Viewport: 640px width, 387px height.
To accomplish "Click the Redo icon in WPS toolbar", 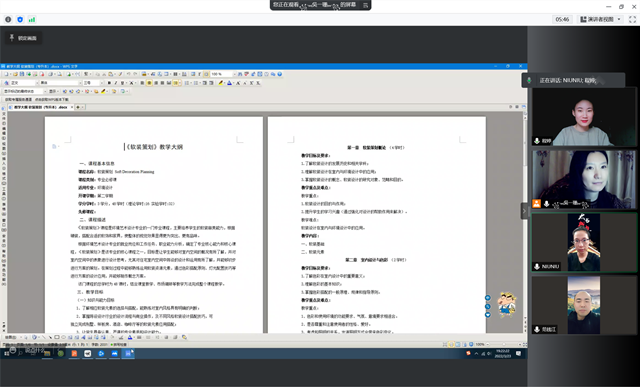I will pos(135,74).
